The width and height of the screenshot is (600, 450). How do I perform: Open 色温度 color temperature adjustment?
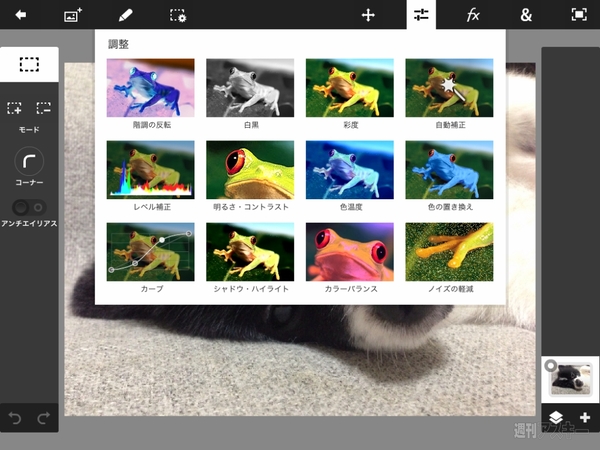click(350, 176)
